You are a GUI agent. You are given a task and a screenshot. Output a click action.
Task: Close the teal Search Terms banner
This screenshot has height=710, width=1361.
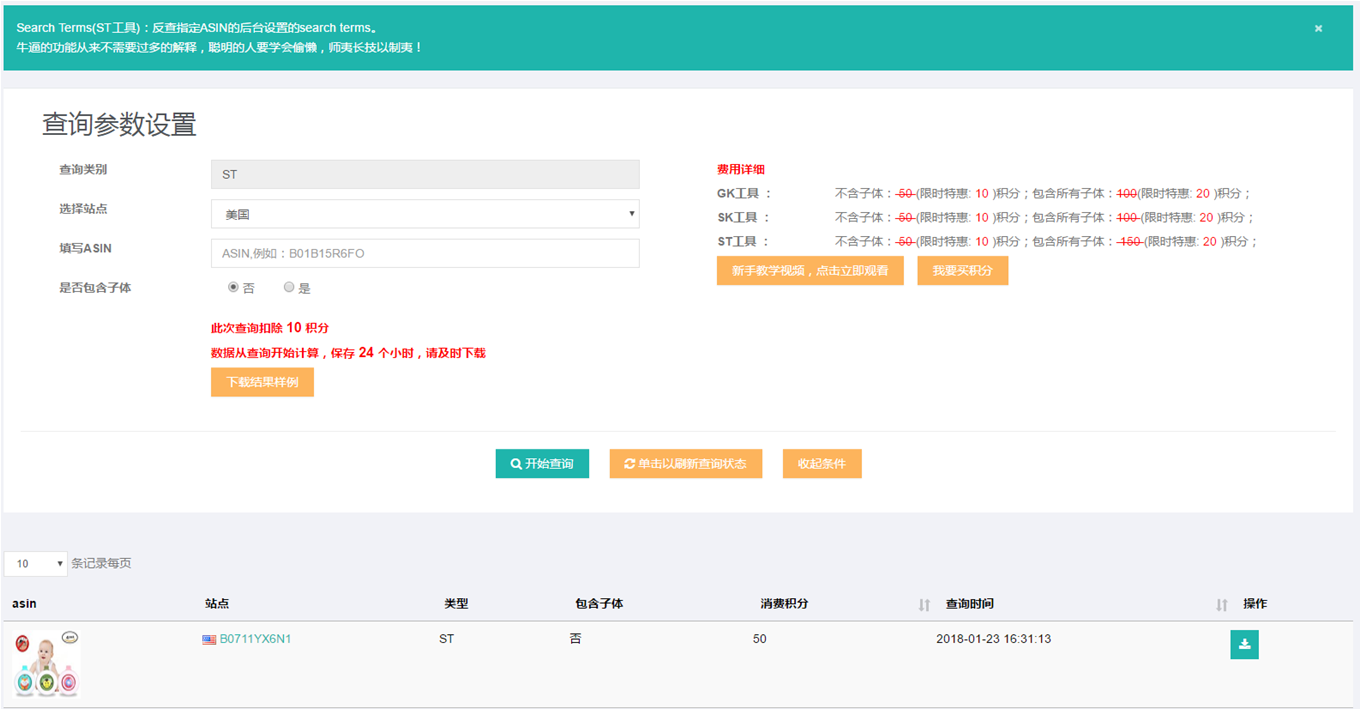pyautogui.click(x=1318, y=29)
